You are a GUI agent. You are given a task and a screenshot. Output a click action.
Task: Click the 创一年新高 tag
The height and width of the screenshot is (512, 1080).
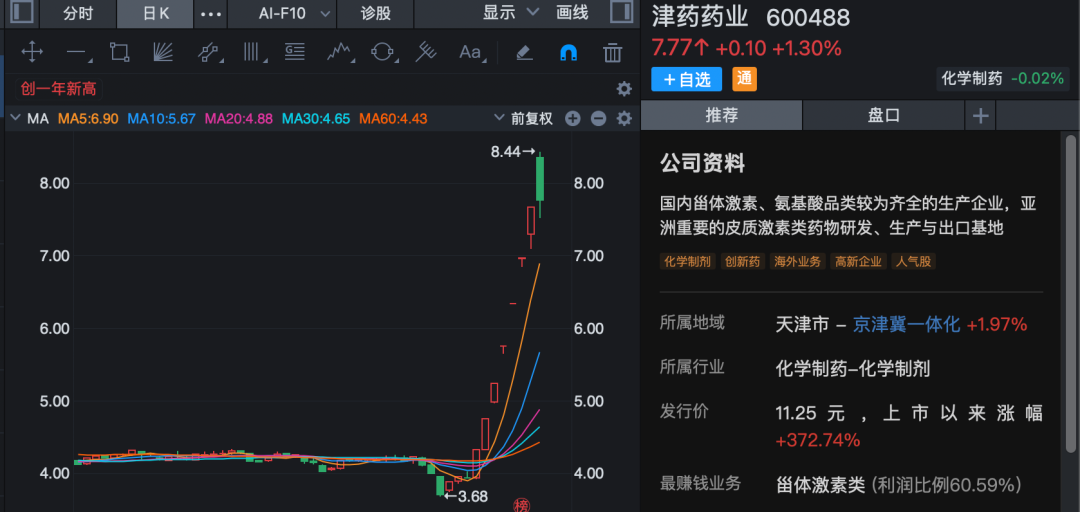pyautogui.click(x=59, y=89)
